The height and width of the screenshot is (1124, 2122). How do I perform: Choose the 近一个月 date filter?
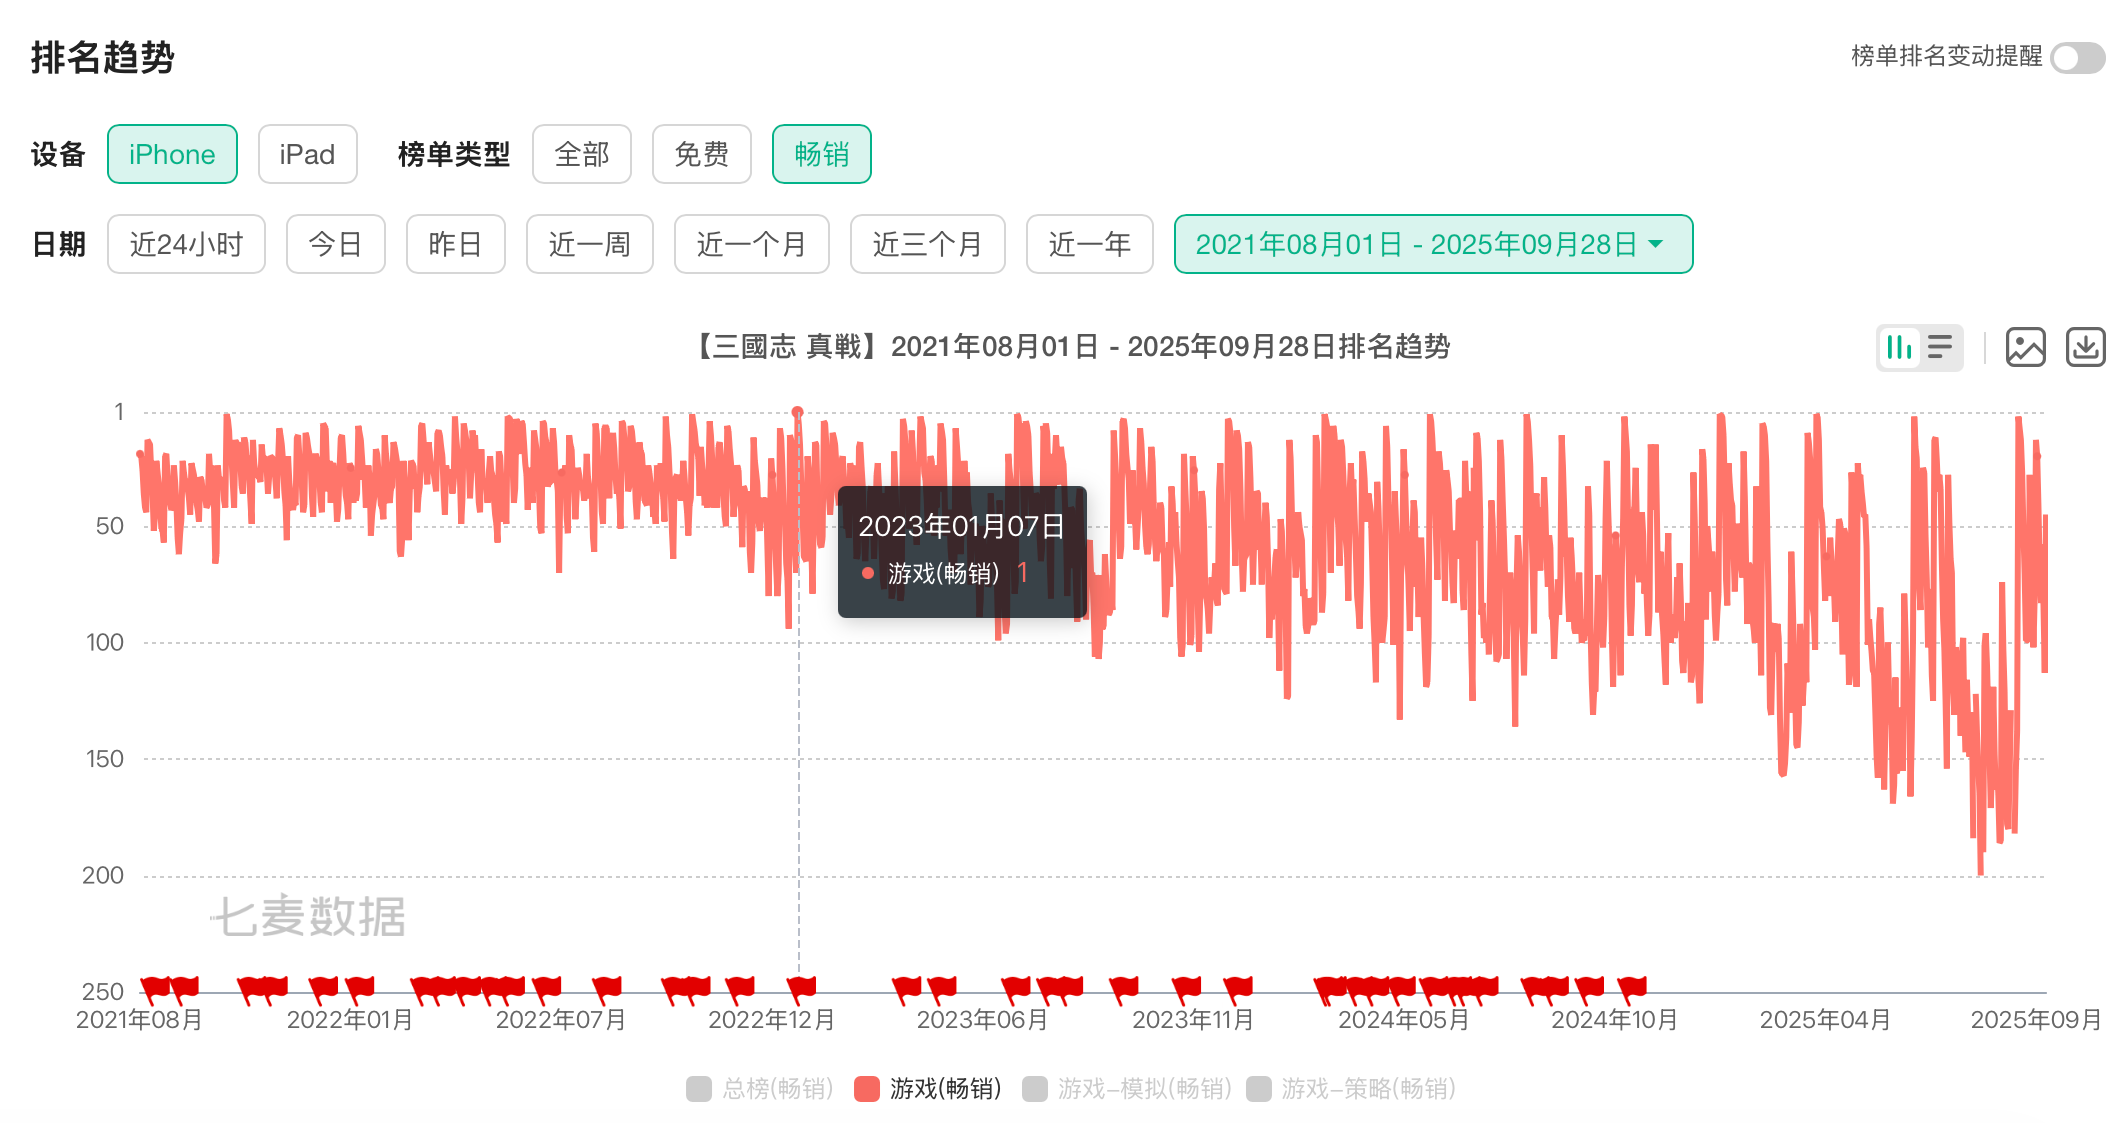click(751, 244)
